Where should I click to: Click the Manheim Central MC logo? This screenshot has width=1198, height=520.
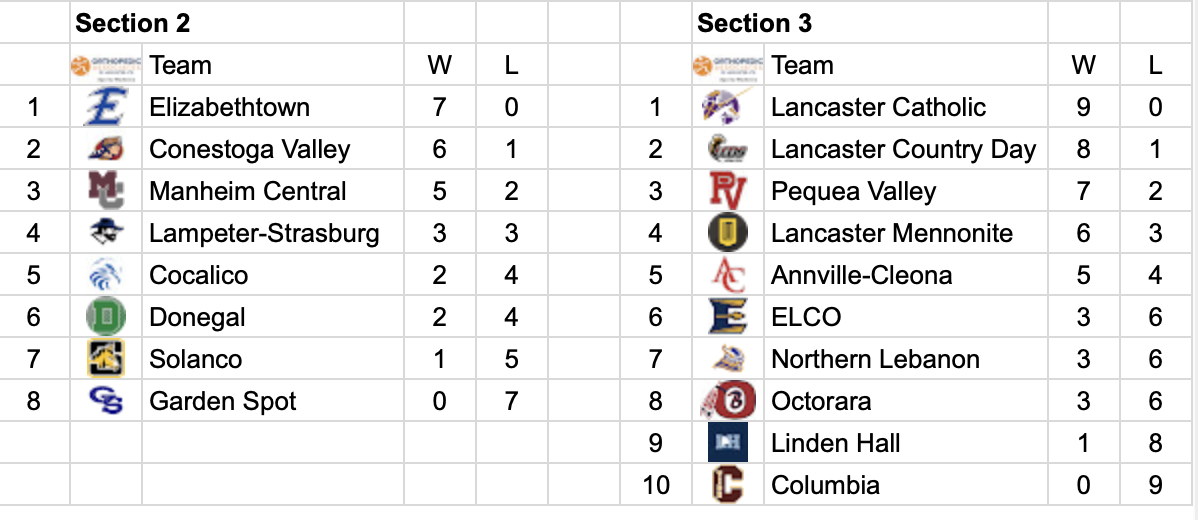105,191
